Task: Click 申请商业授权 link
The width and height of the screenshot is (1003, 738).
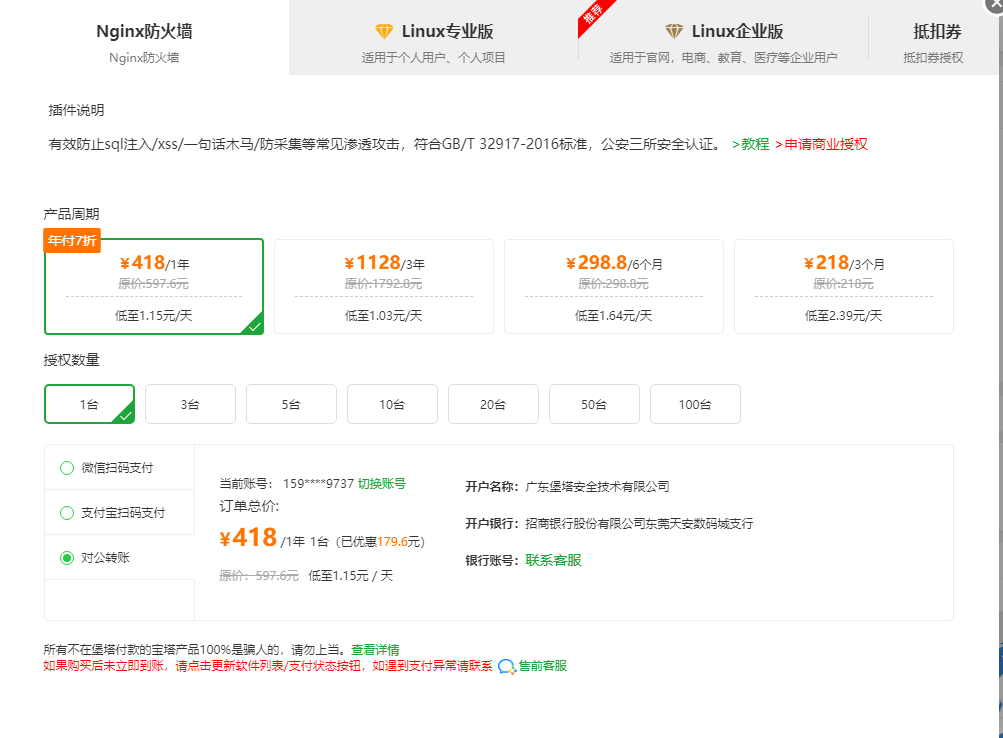Action: pos(824,144)
